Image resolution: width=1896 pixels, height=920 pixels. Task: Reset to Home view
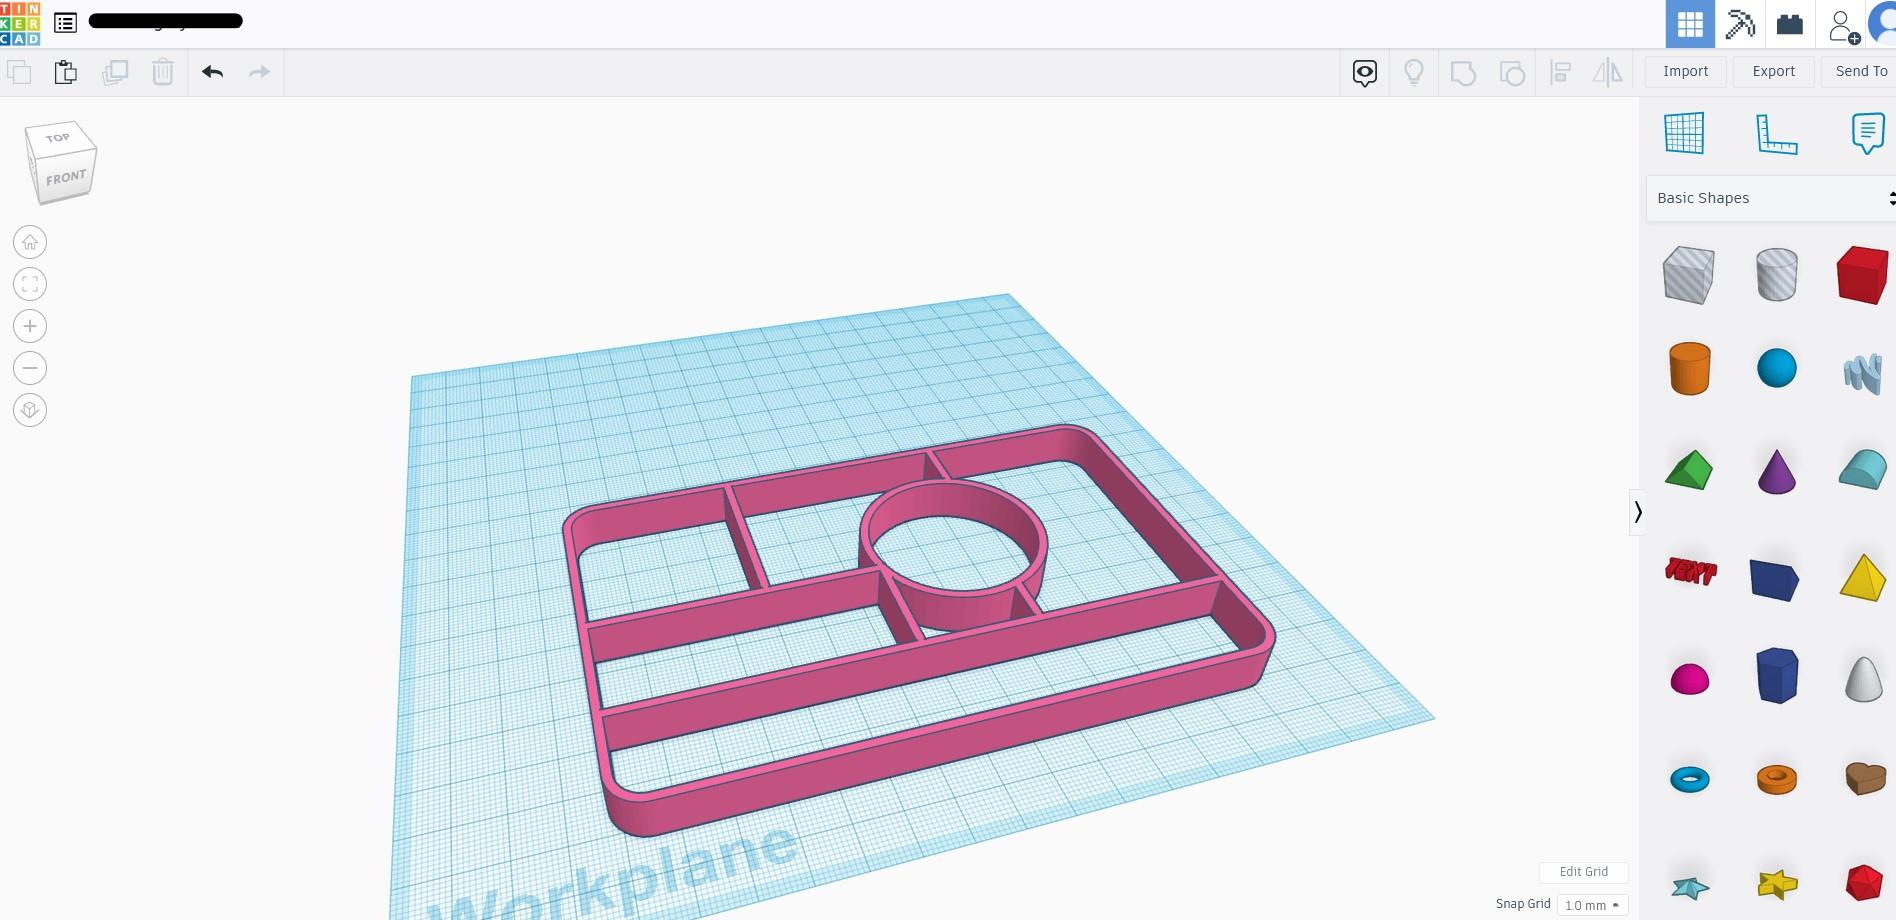tap(30, 242)
